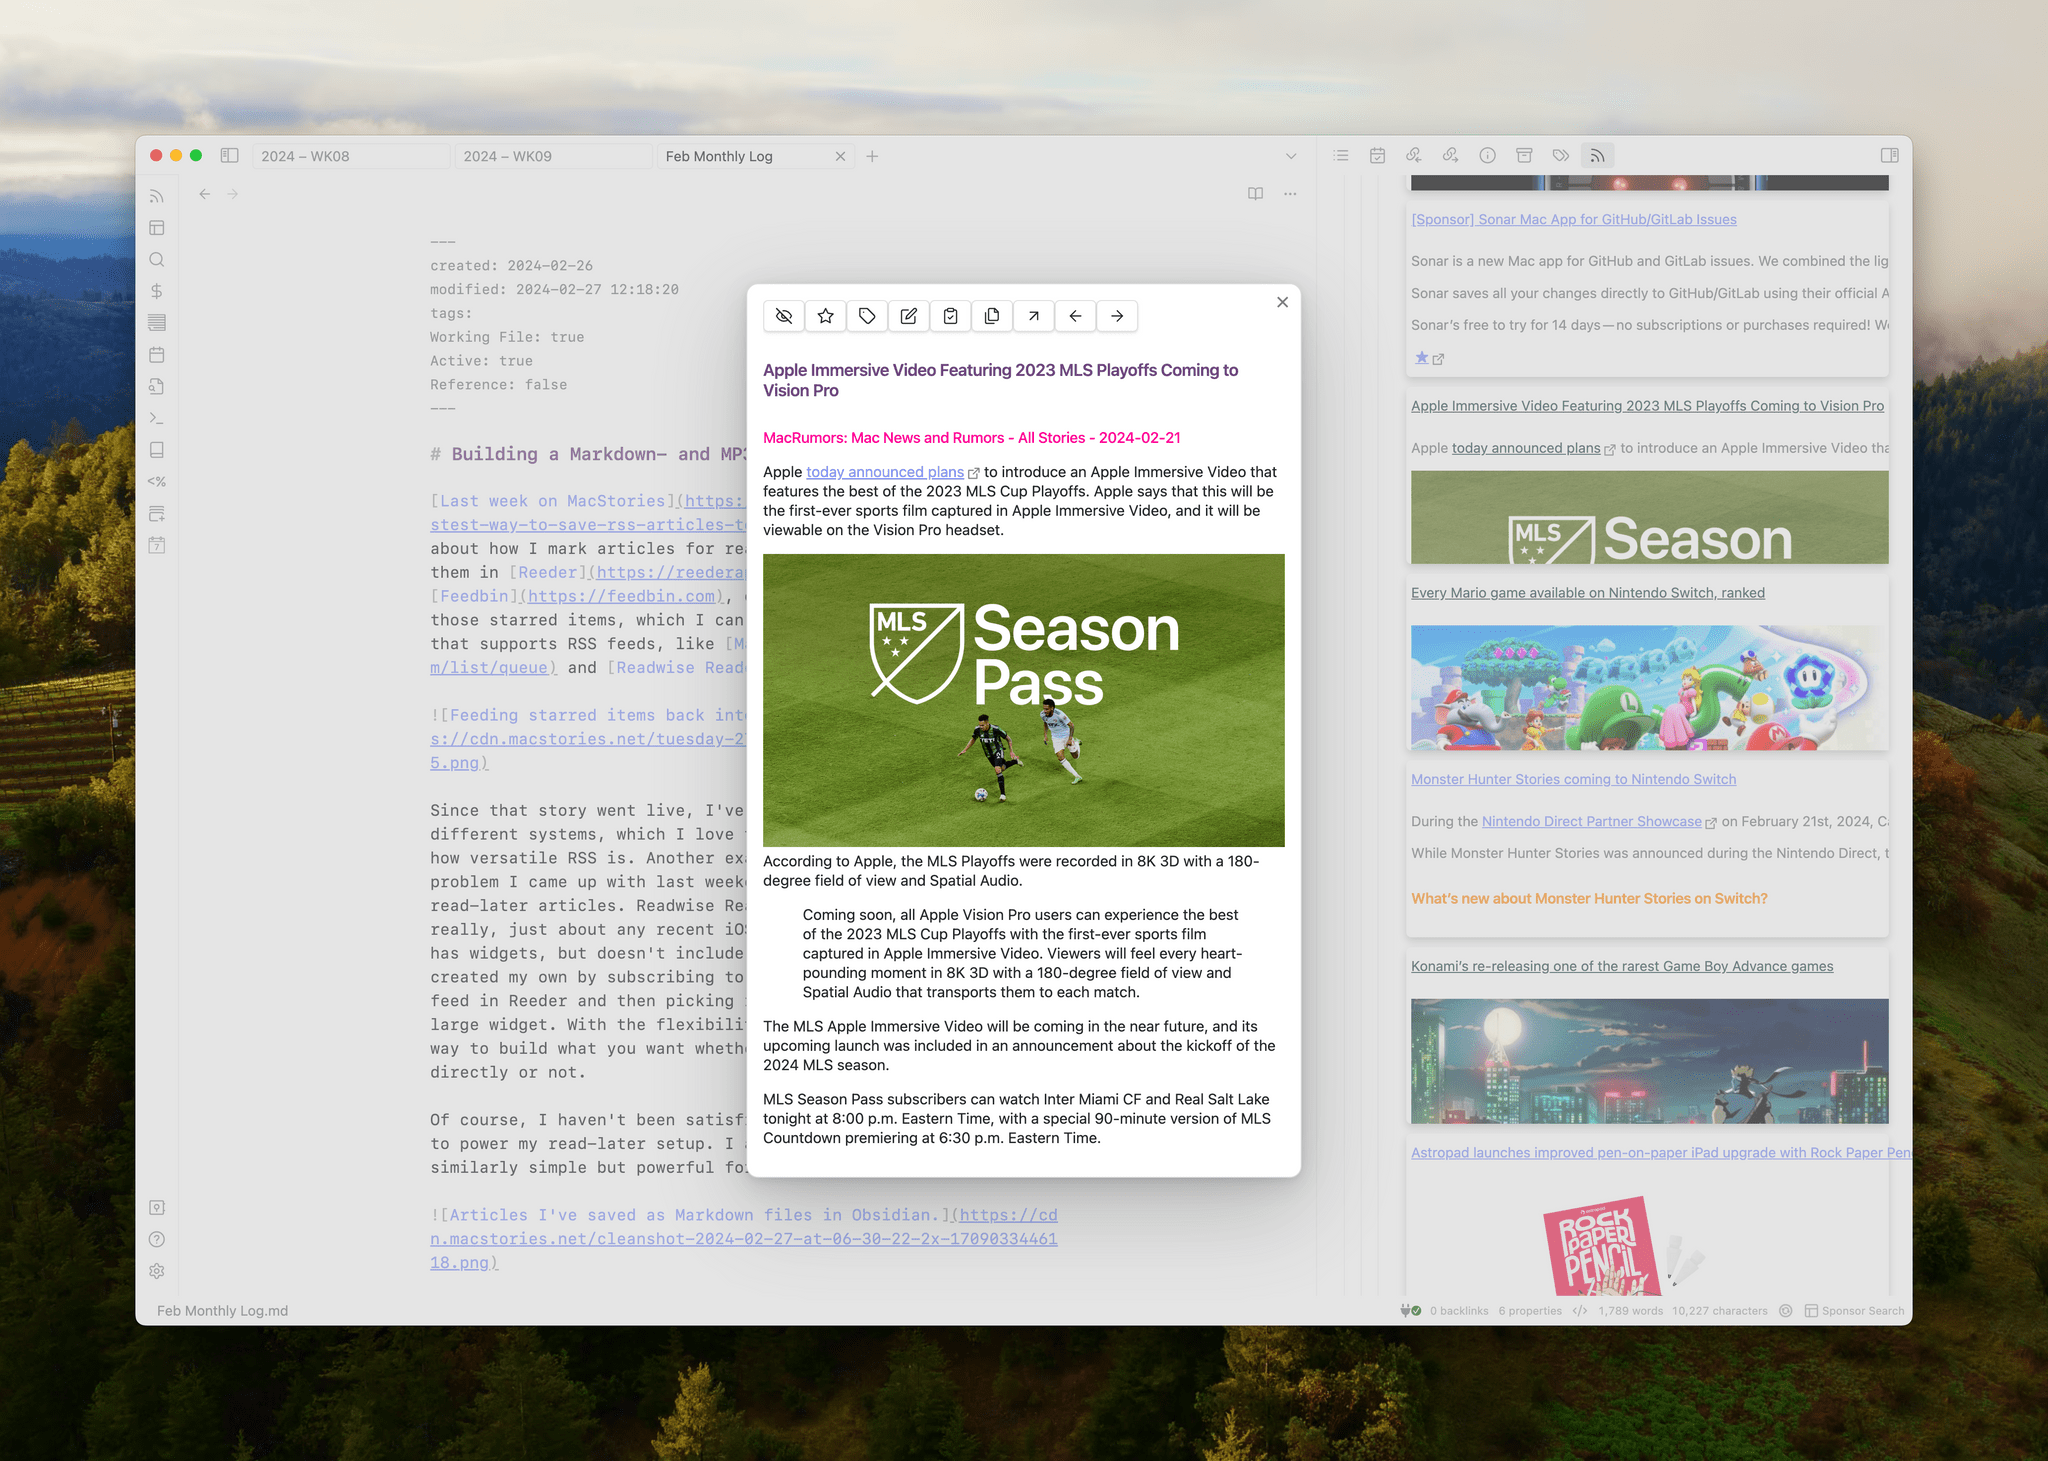Screen dimensions: 2048x1461
Task: Click the calendar 7 ribbon icon
Action: point(157,546)
